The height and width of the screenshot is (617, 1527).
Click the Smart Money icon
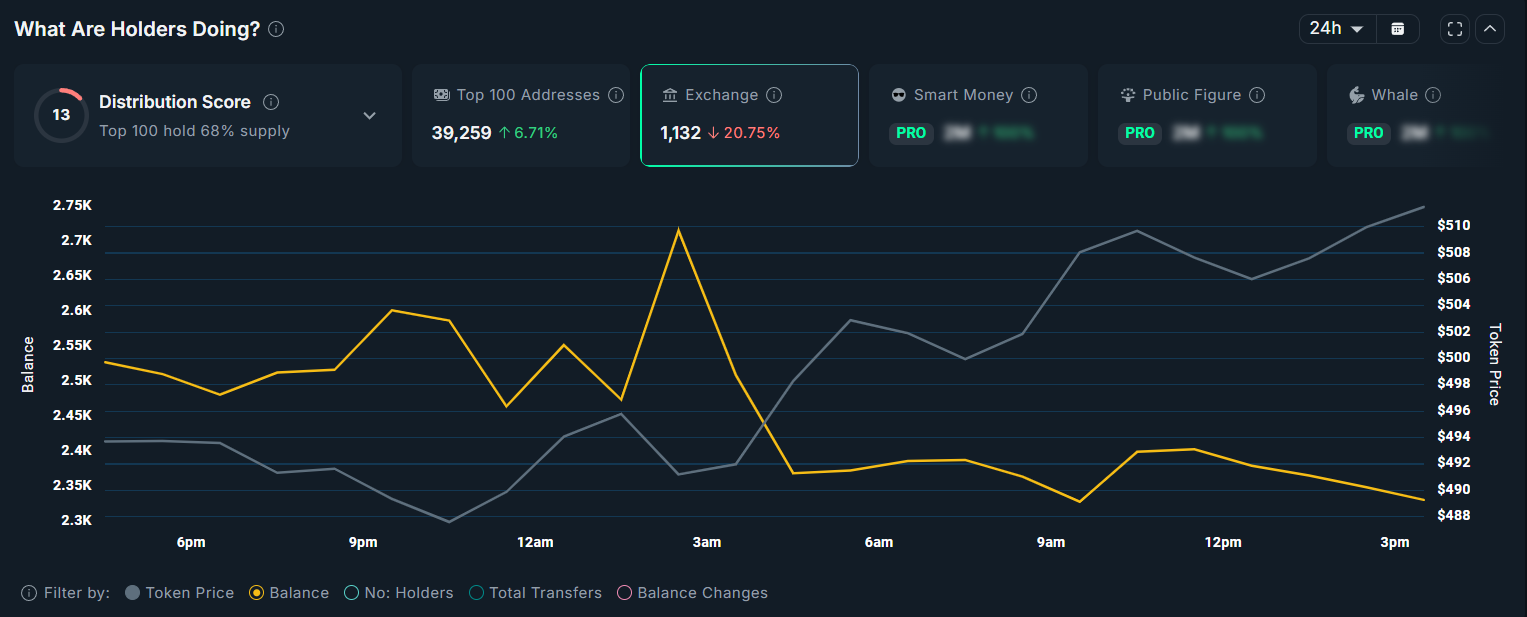point(897,94)
